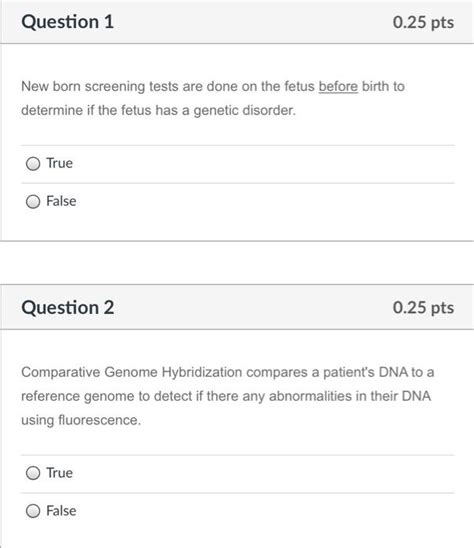Click the phrase "Comparative Genome Hybridization"
The image size is (474, 548).
[x=132, y=372]
